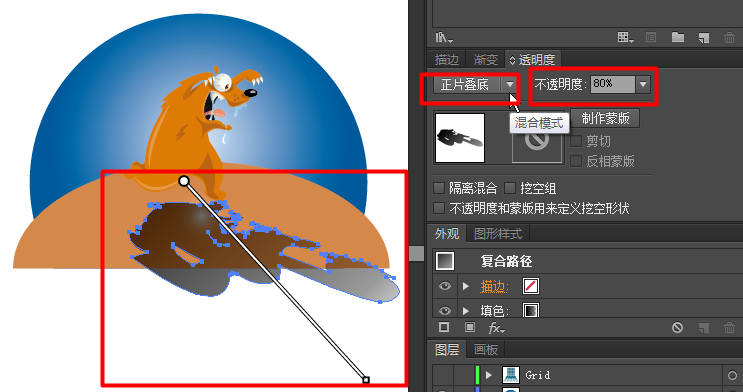
Task: Click the 描边 none color swatch
Action: (x=531, y=286)
